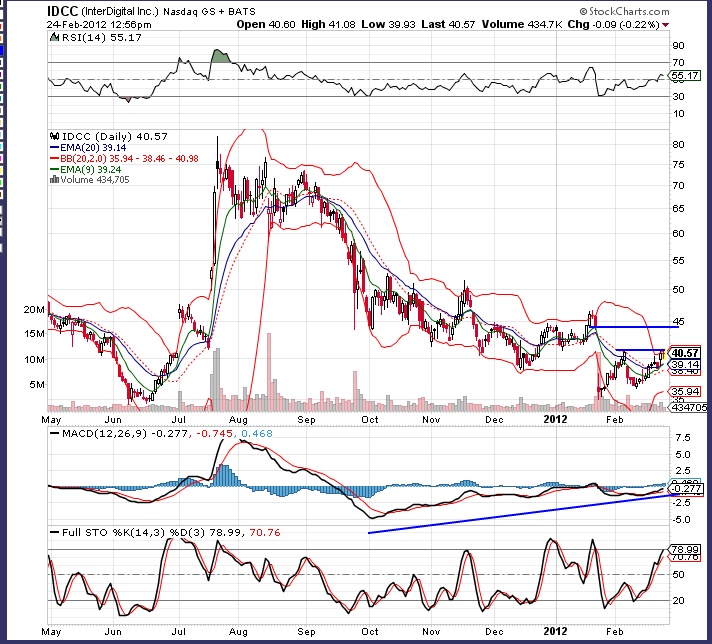Click the Chg -0.09 (-0.22%) value

click(x=613, y=25)
